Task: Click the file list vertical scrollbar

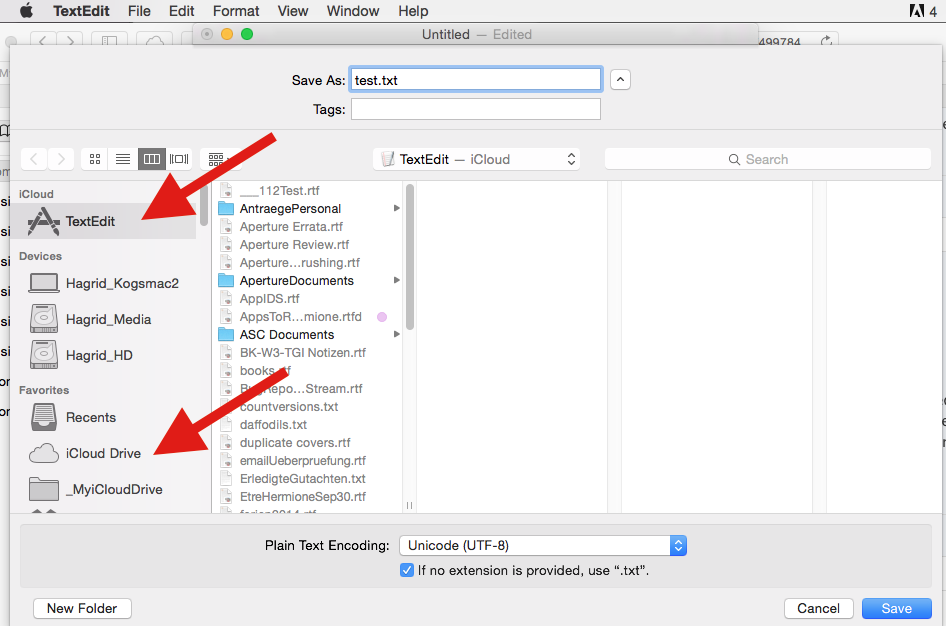Action: (410, 257)
